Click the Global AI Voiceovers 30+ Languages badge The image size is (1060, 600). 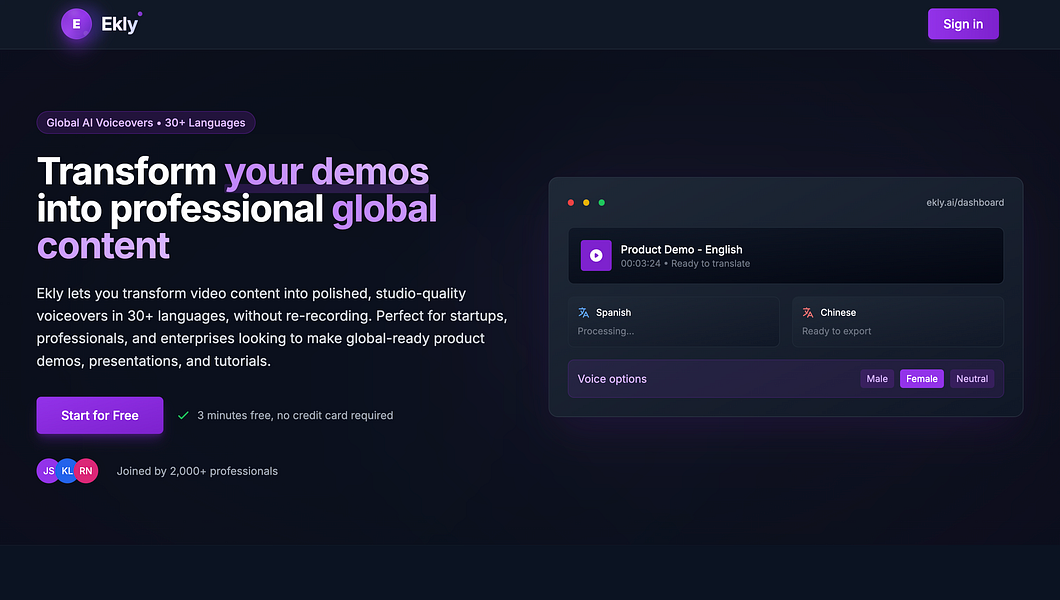click(145, 122)
